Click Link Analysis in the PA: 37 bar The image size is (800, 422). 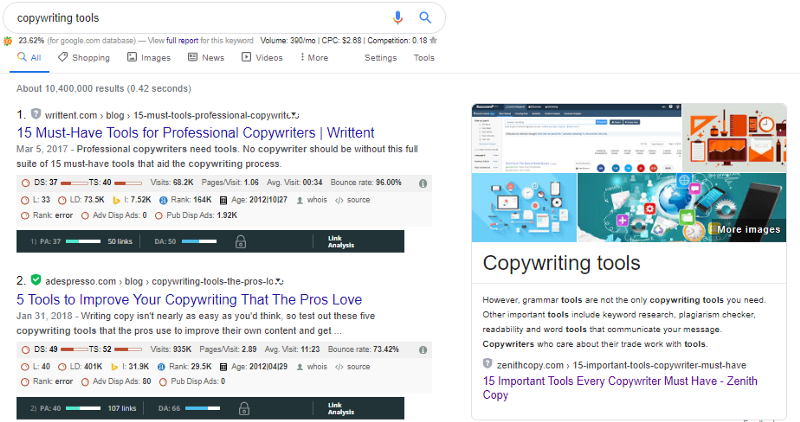pyautogui.click(x=341, y=242)
